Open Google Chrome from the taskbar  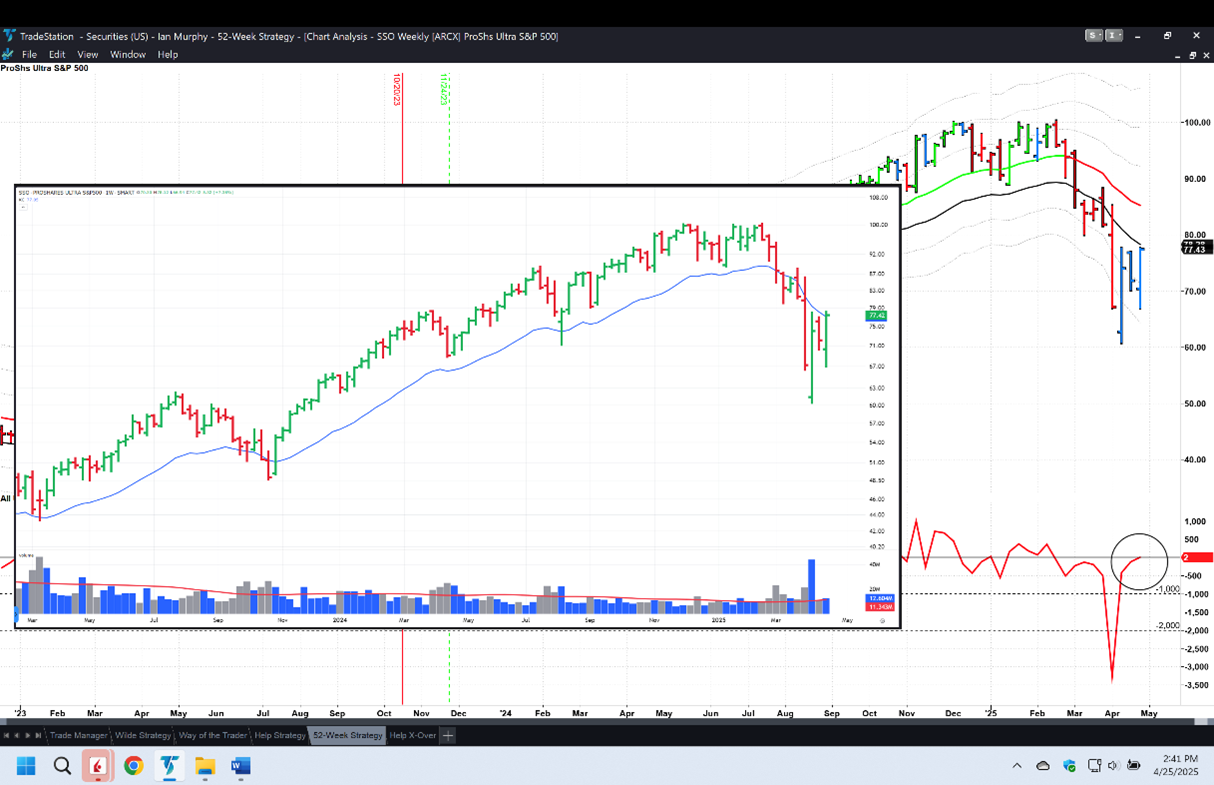pyautogui.click(x=133, y=766)
